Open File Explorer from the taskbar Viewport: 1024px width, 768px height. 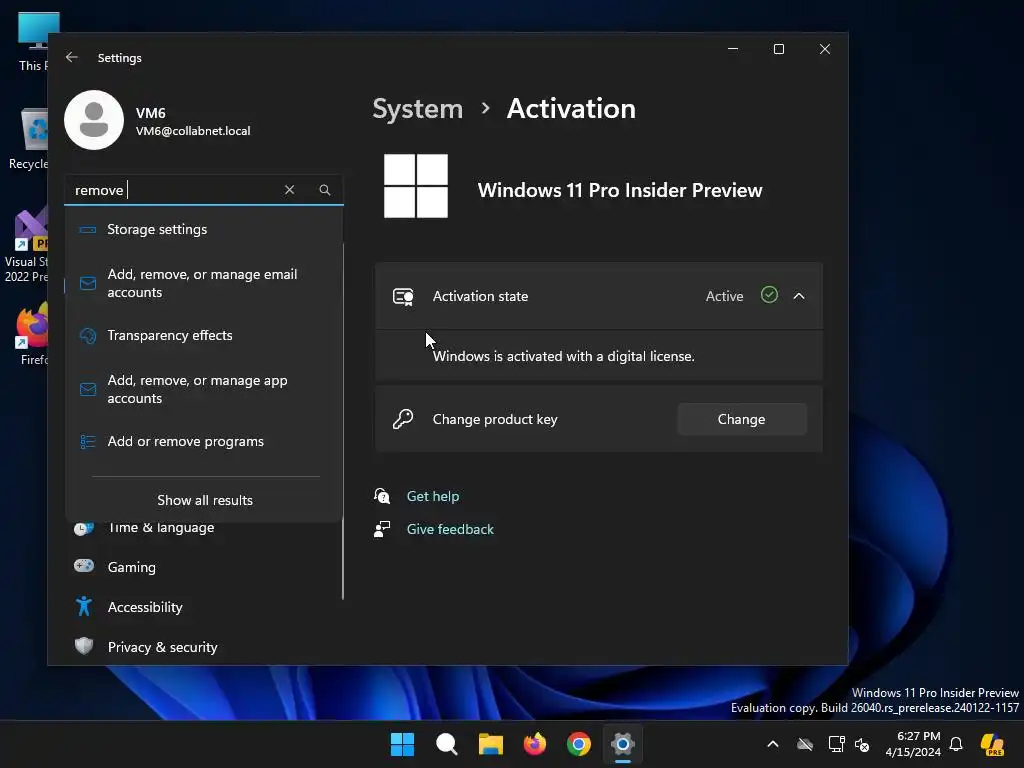(490, 744)
